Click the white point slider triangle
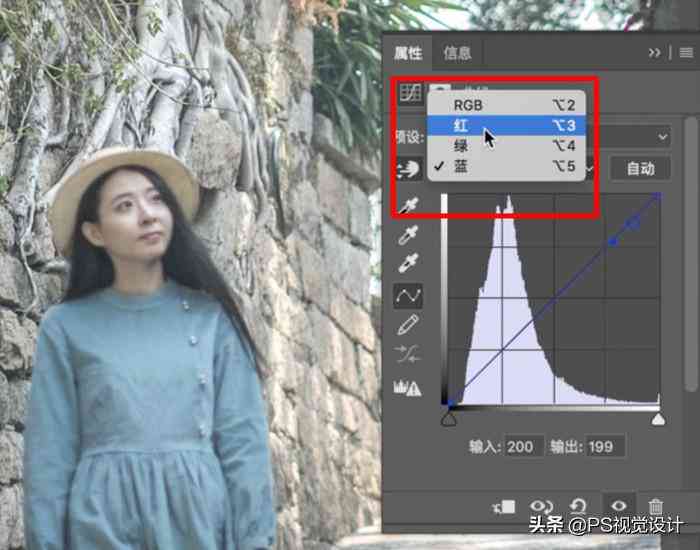The height and width of the screenshot is (550, 700). [x=658, y=420]
